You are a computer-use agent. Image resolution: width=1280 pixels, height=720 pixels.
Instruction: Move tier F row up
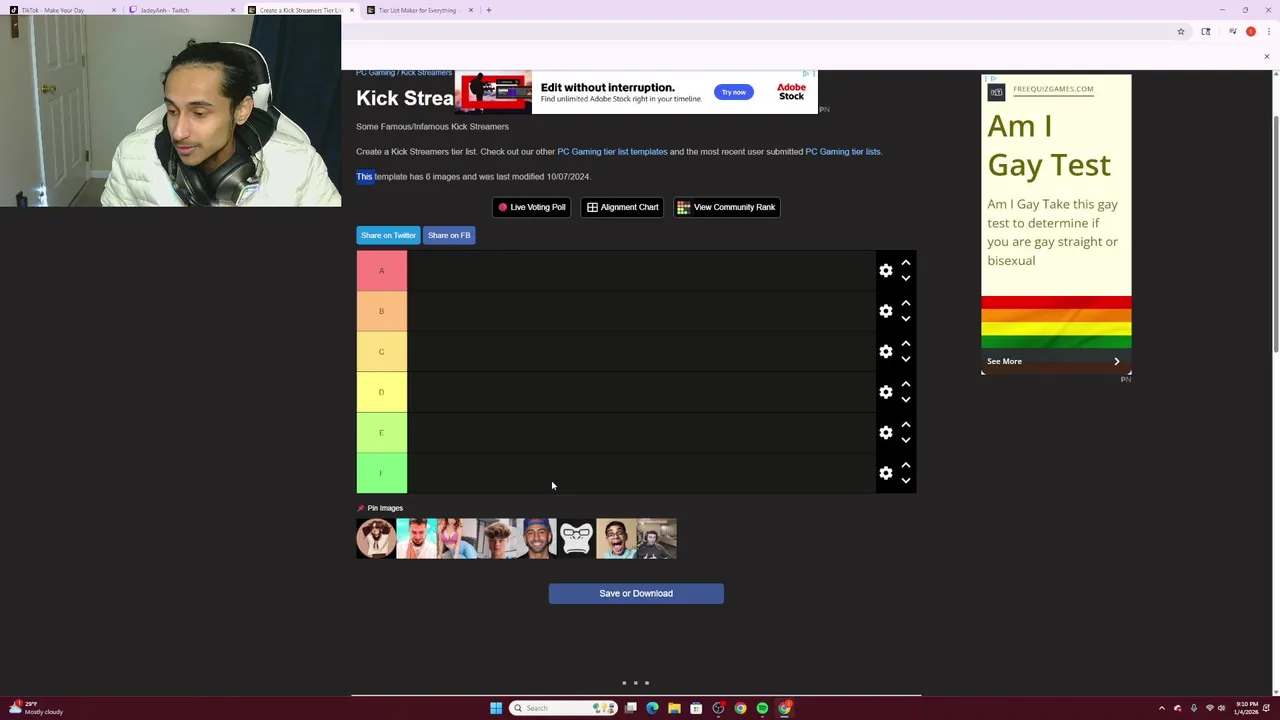click(x=906, y=465)
